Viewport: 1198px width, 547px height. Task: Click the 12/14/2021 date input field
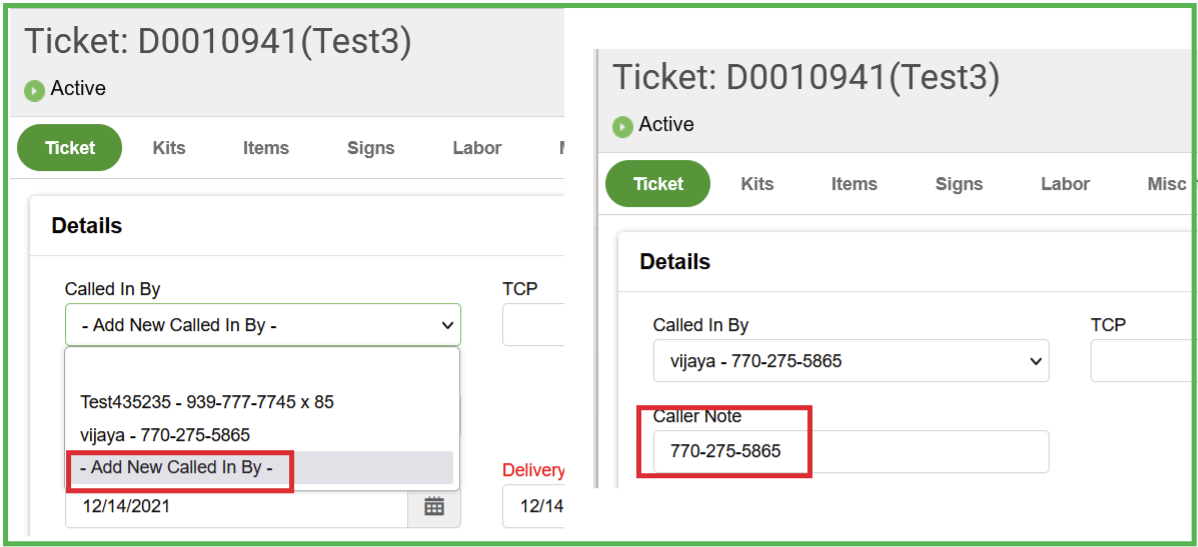click(x=236, y=507)
